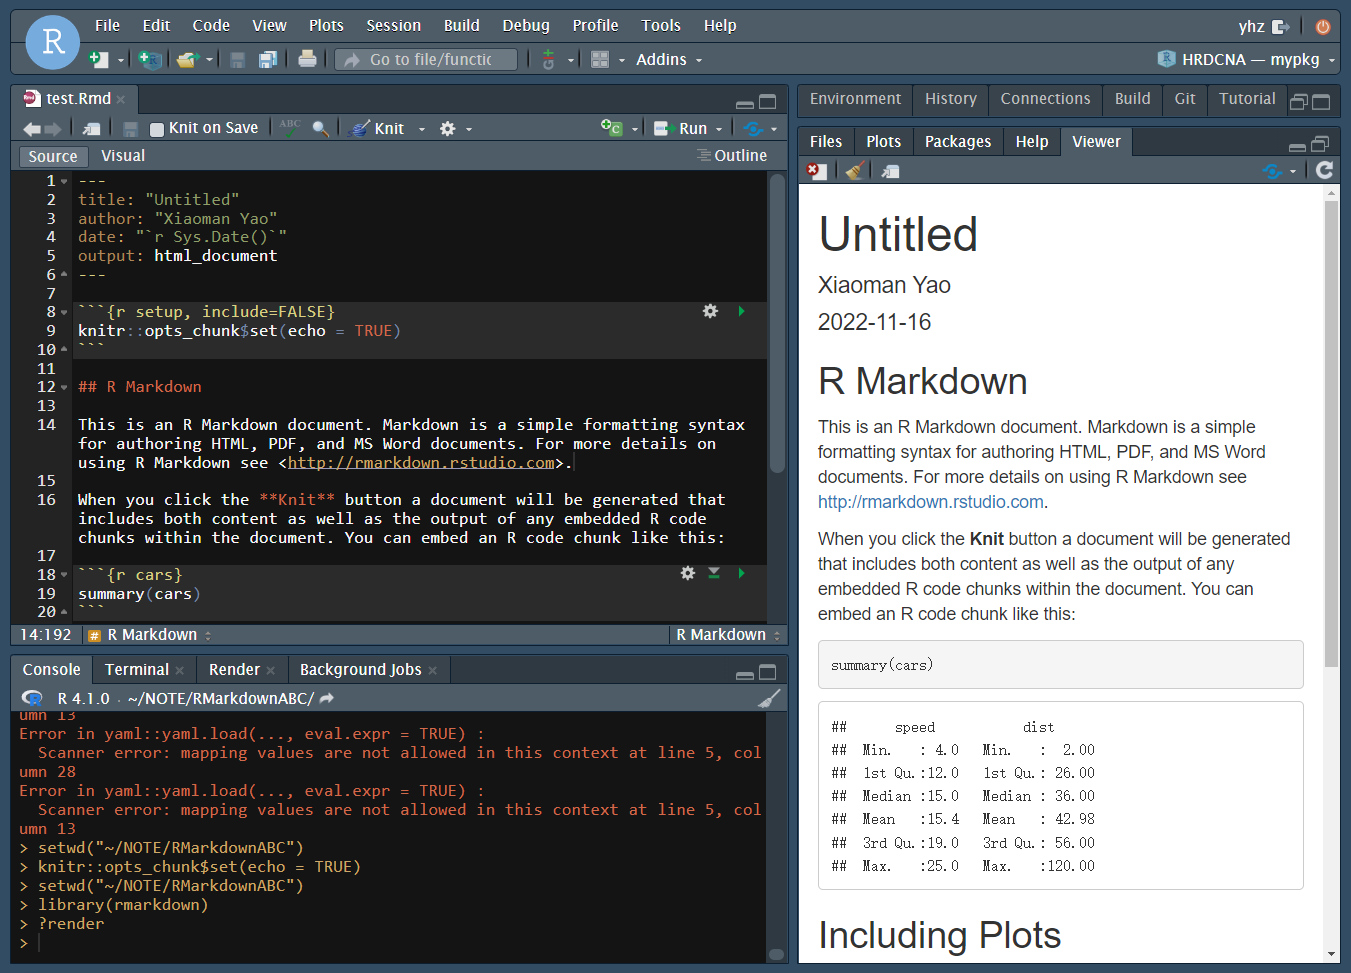The width and height of the screenshot is (1351, 973).
Task: Click the Run button
Action: pos(682,128)
